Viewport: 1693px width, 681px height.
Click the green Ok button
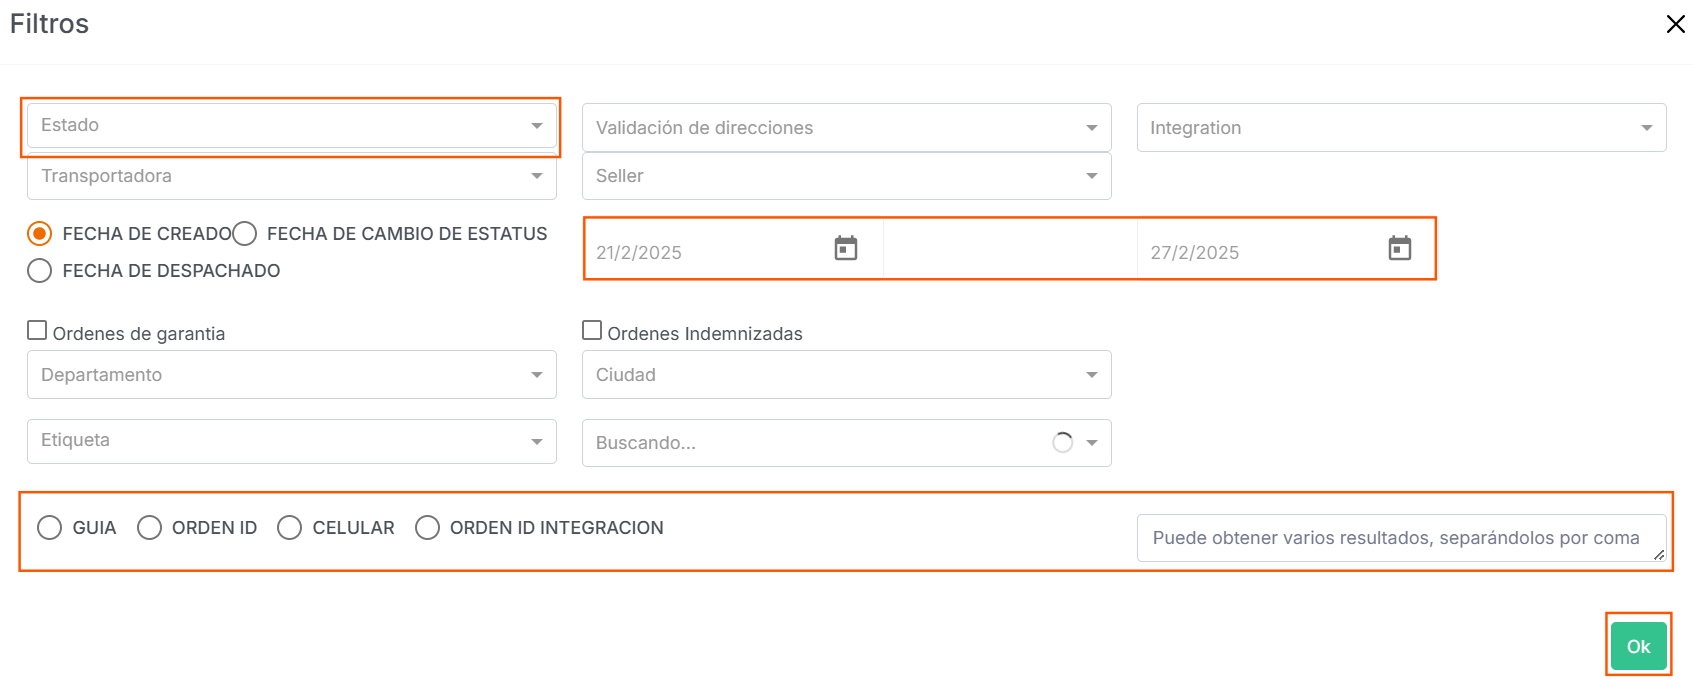tap(1639, 646)
